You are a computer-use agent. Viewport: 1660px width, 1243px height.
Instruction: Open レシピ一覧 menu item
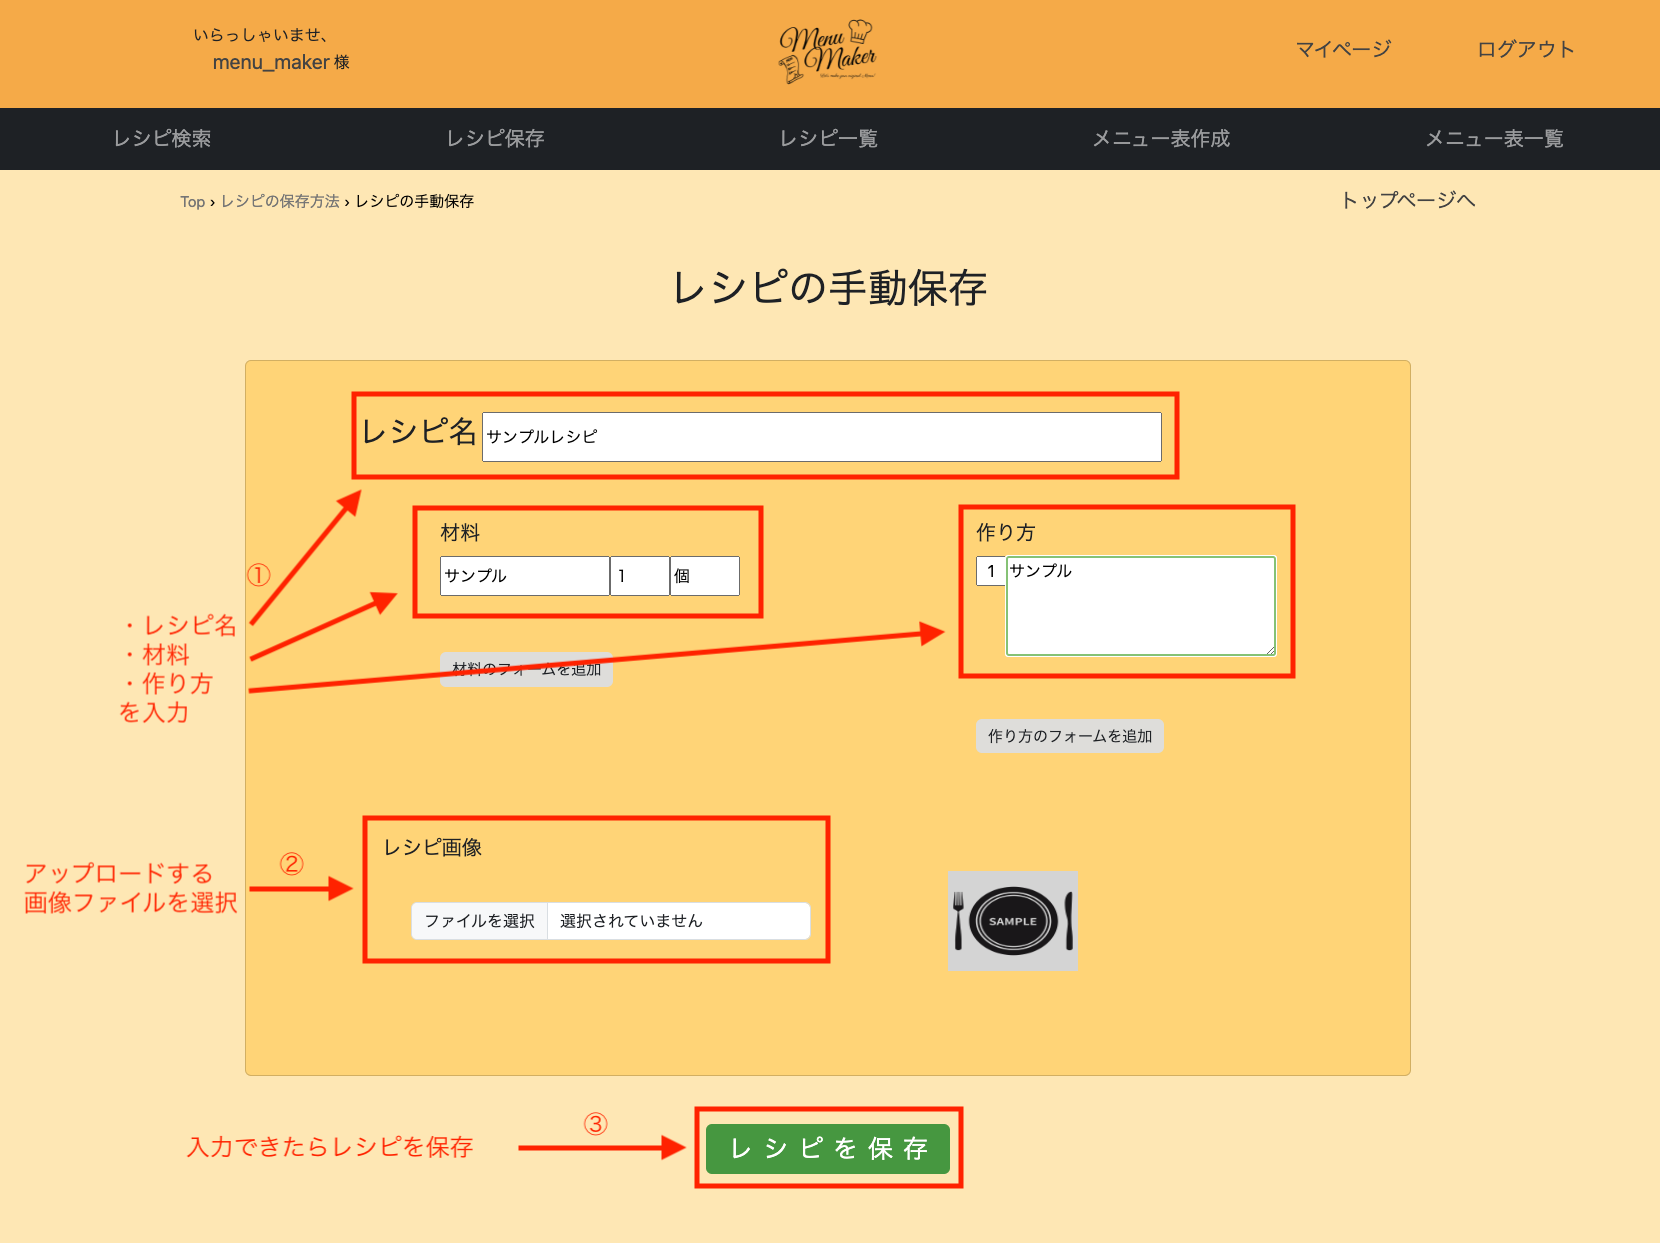tap(828, 138)
